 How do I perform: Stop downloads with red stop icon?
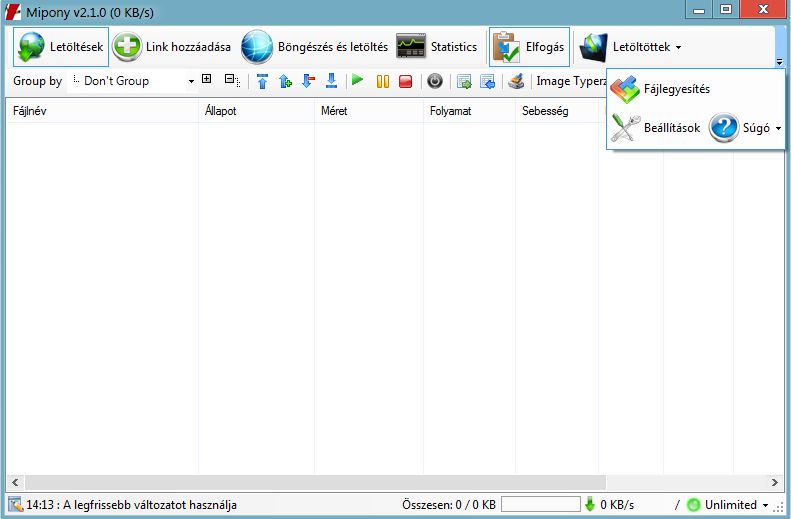pyautogui.click(x=406, y=81)
